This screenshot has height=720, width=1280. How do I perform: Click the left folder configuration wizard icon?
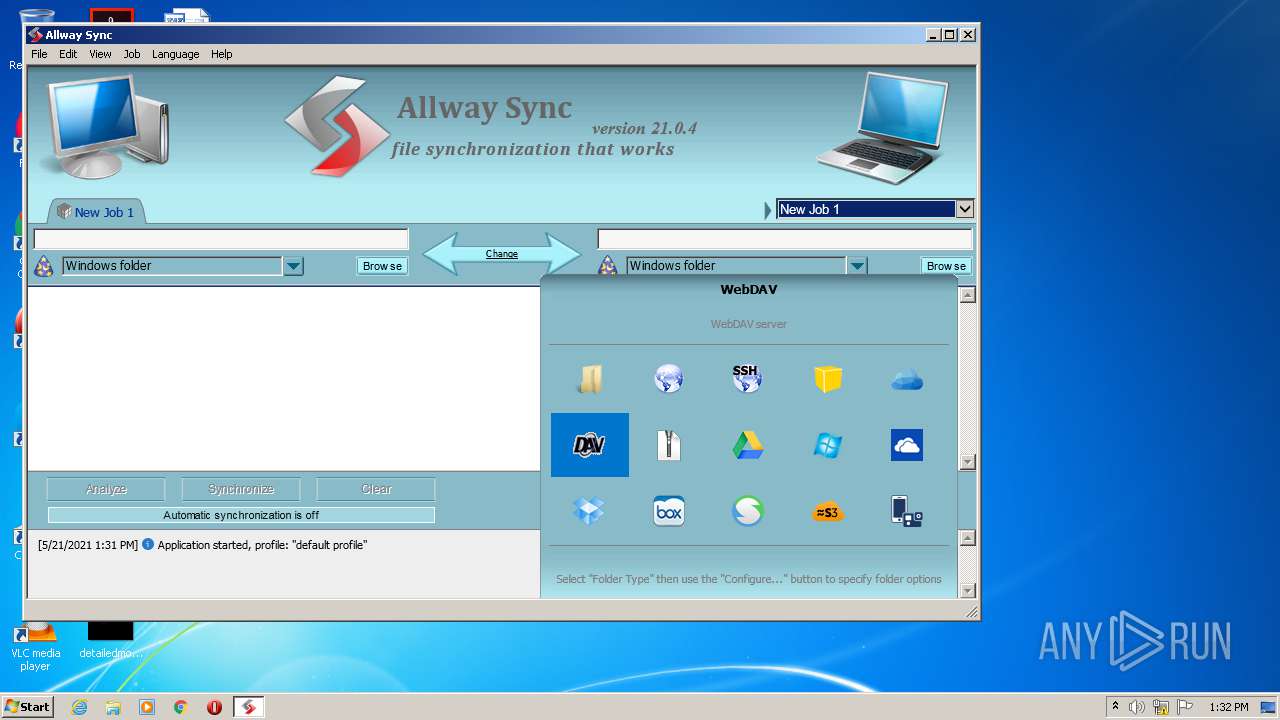pos(44,266)
